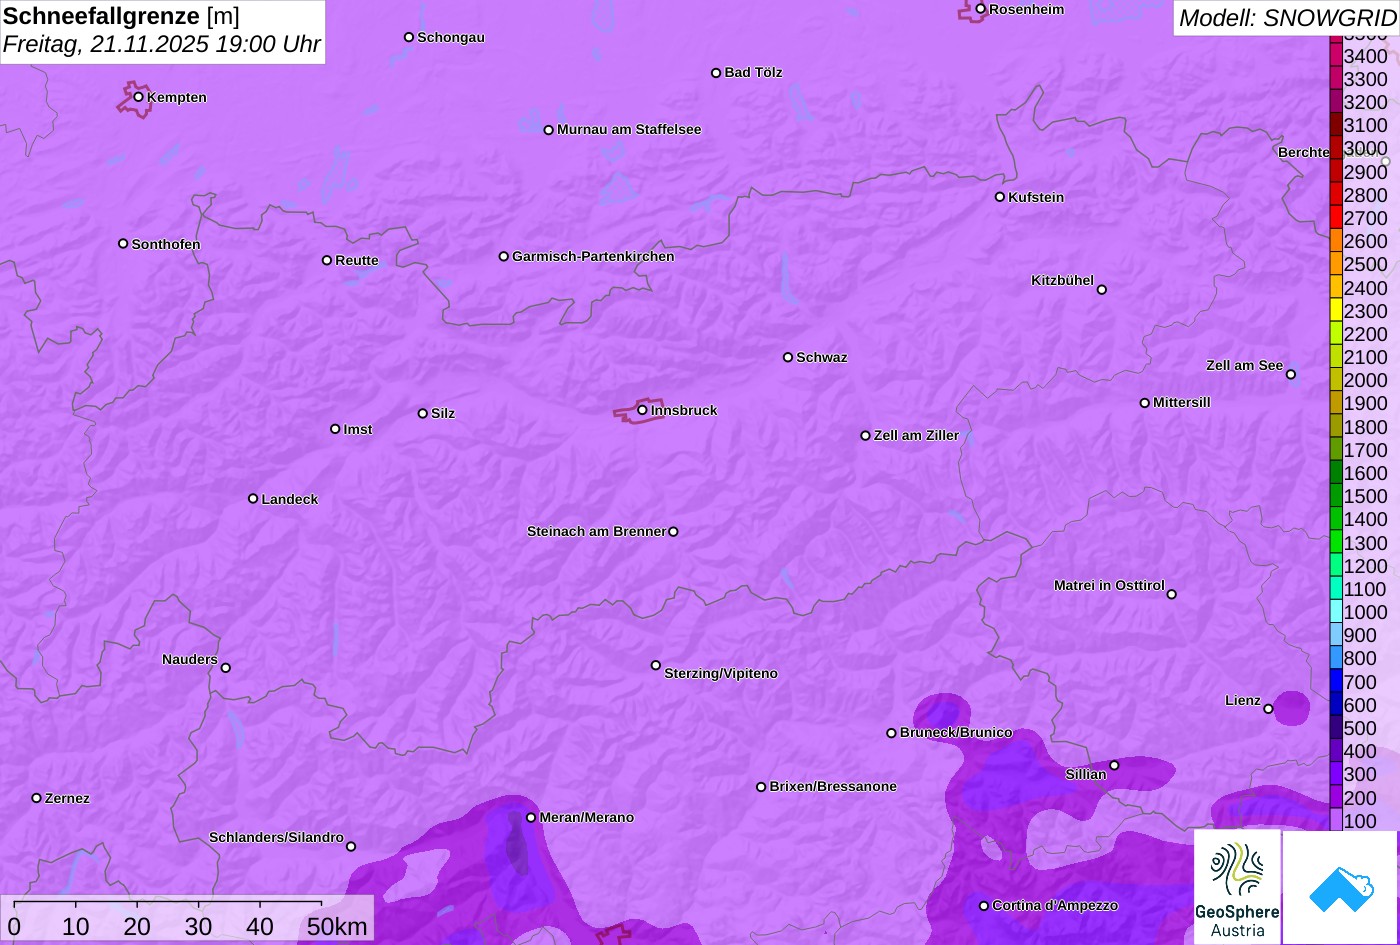Screen dimensions: 1400x945
Task: Click the 700 m blue legend swatch
Action: coord(1336,681)
